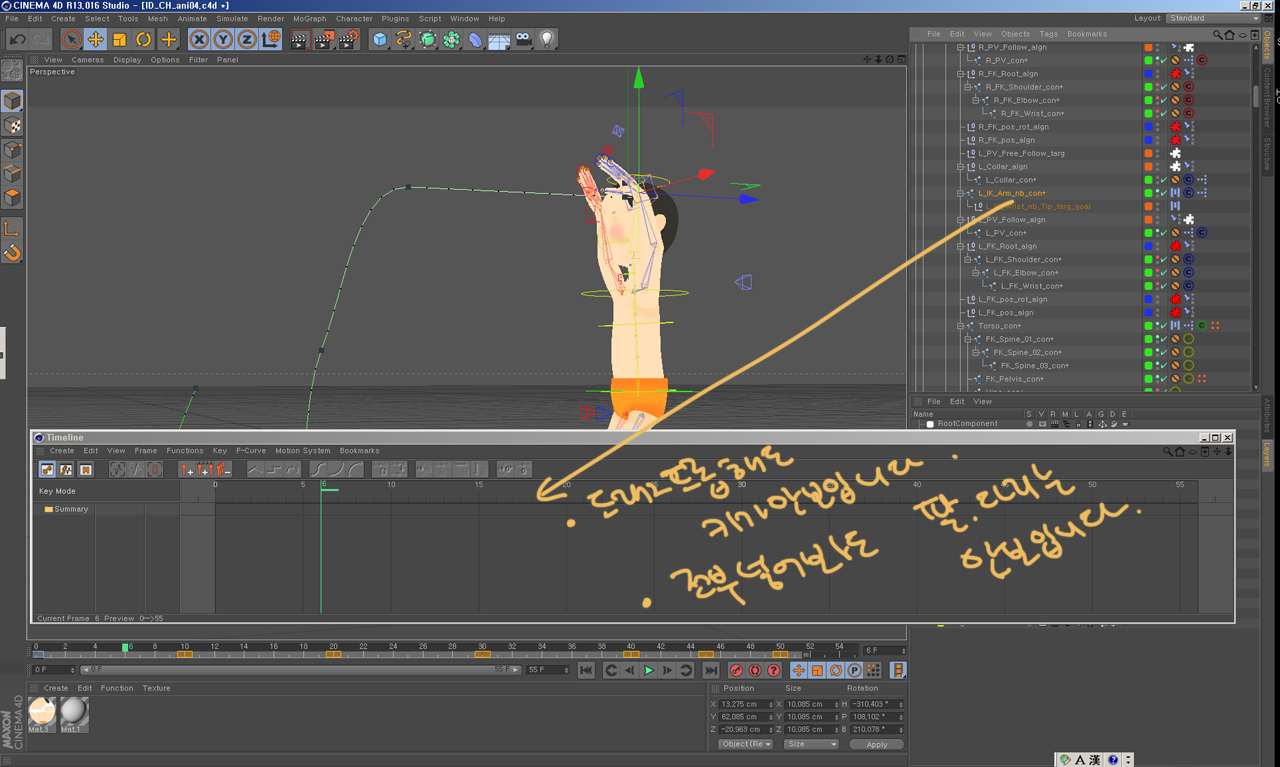The width and height of the screenshot is (1280, 767).
Task: Select the Texture mode checker icon
Action: click(x=12, y=126)
